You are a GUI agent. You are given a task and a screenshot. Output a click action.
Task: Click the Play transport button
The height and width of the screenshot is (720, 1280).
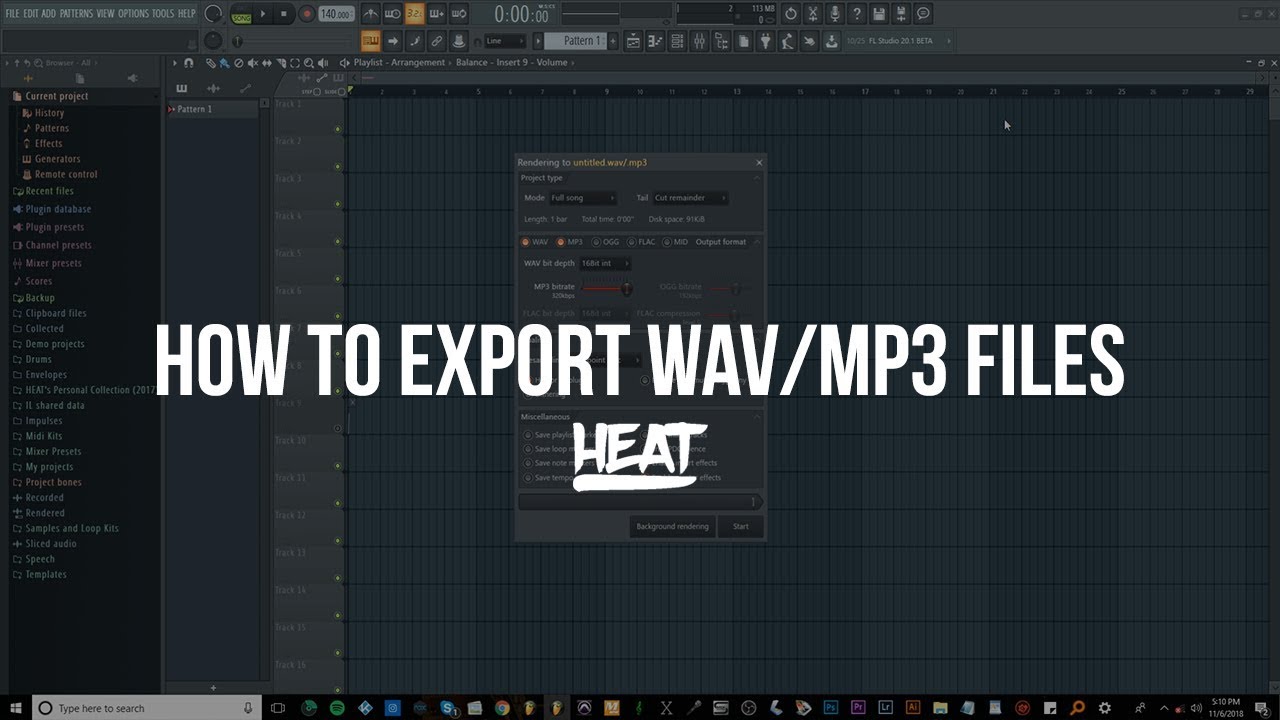(x=263, y=14)
